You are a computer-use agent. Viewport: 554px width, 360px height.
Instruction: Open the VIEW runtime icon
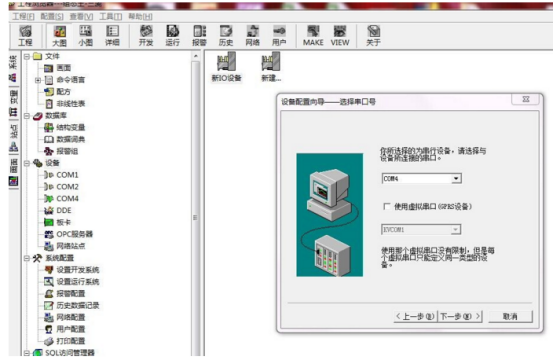point(340,36)
